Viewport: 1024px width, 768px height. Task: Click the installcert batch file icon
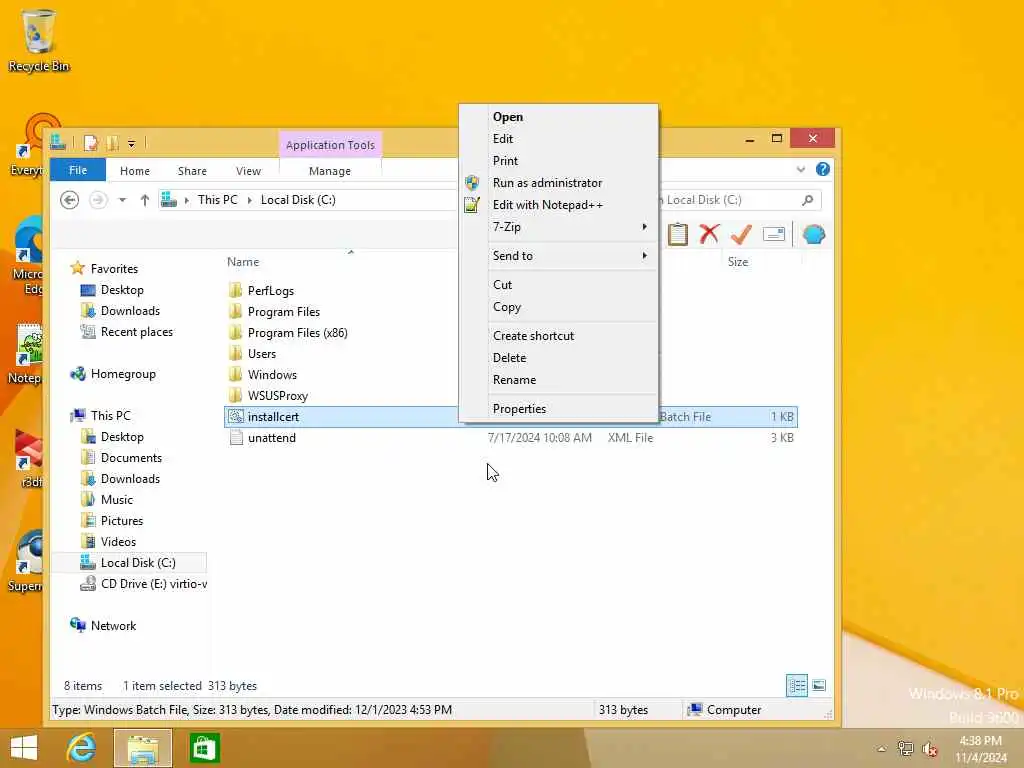(236, 417)
